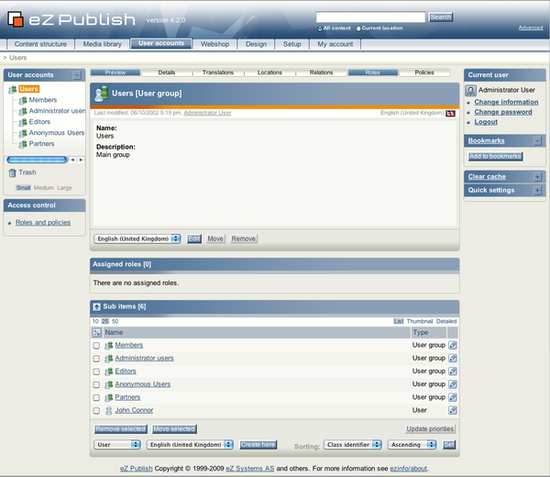
Task: Click the edit icon for Editors row
Action: [452, 371]
